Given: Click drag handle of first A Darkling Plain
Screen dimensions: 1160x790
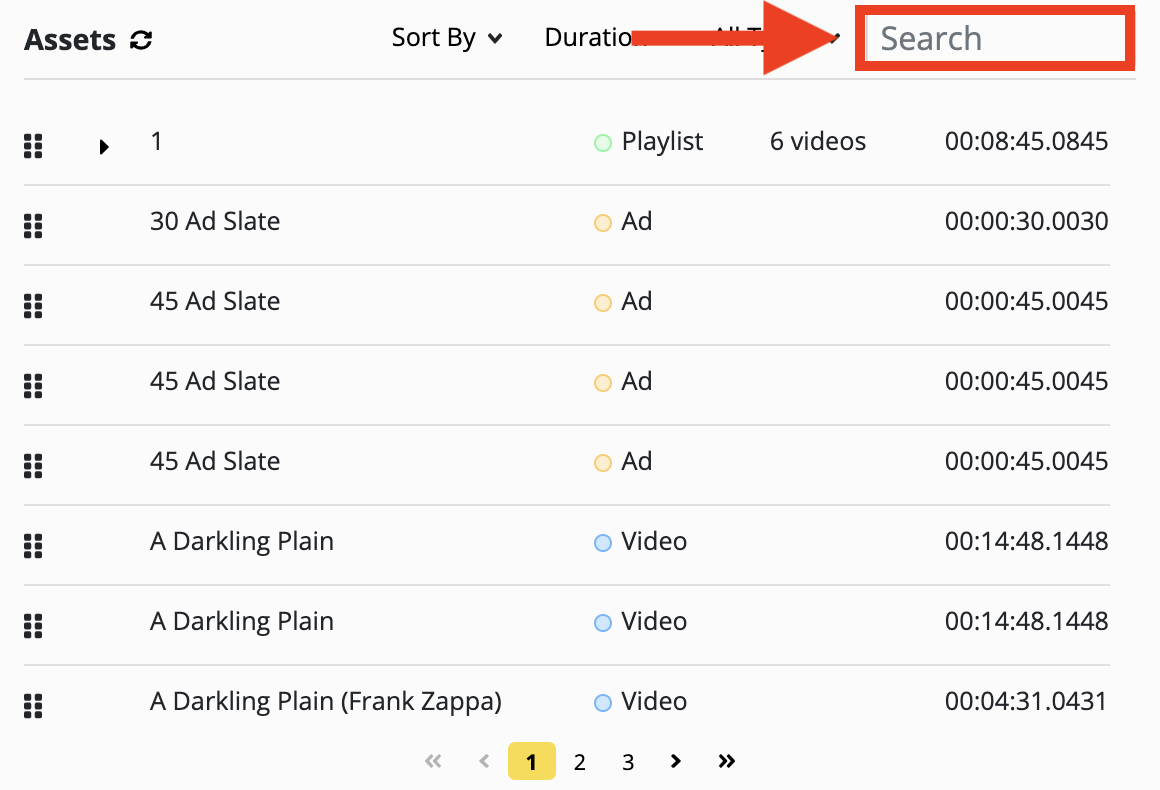Looking at the screenshot, I should 33,546.
